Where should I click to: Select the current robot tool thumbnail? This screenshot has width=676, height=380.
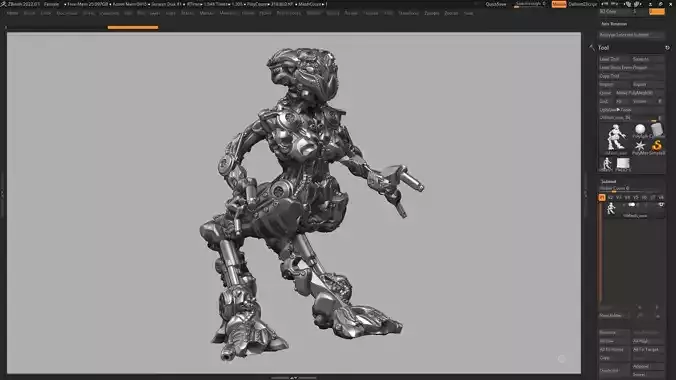[615, 138]
